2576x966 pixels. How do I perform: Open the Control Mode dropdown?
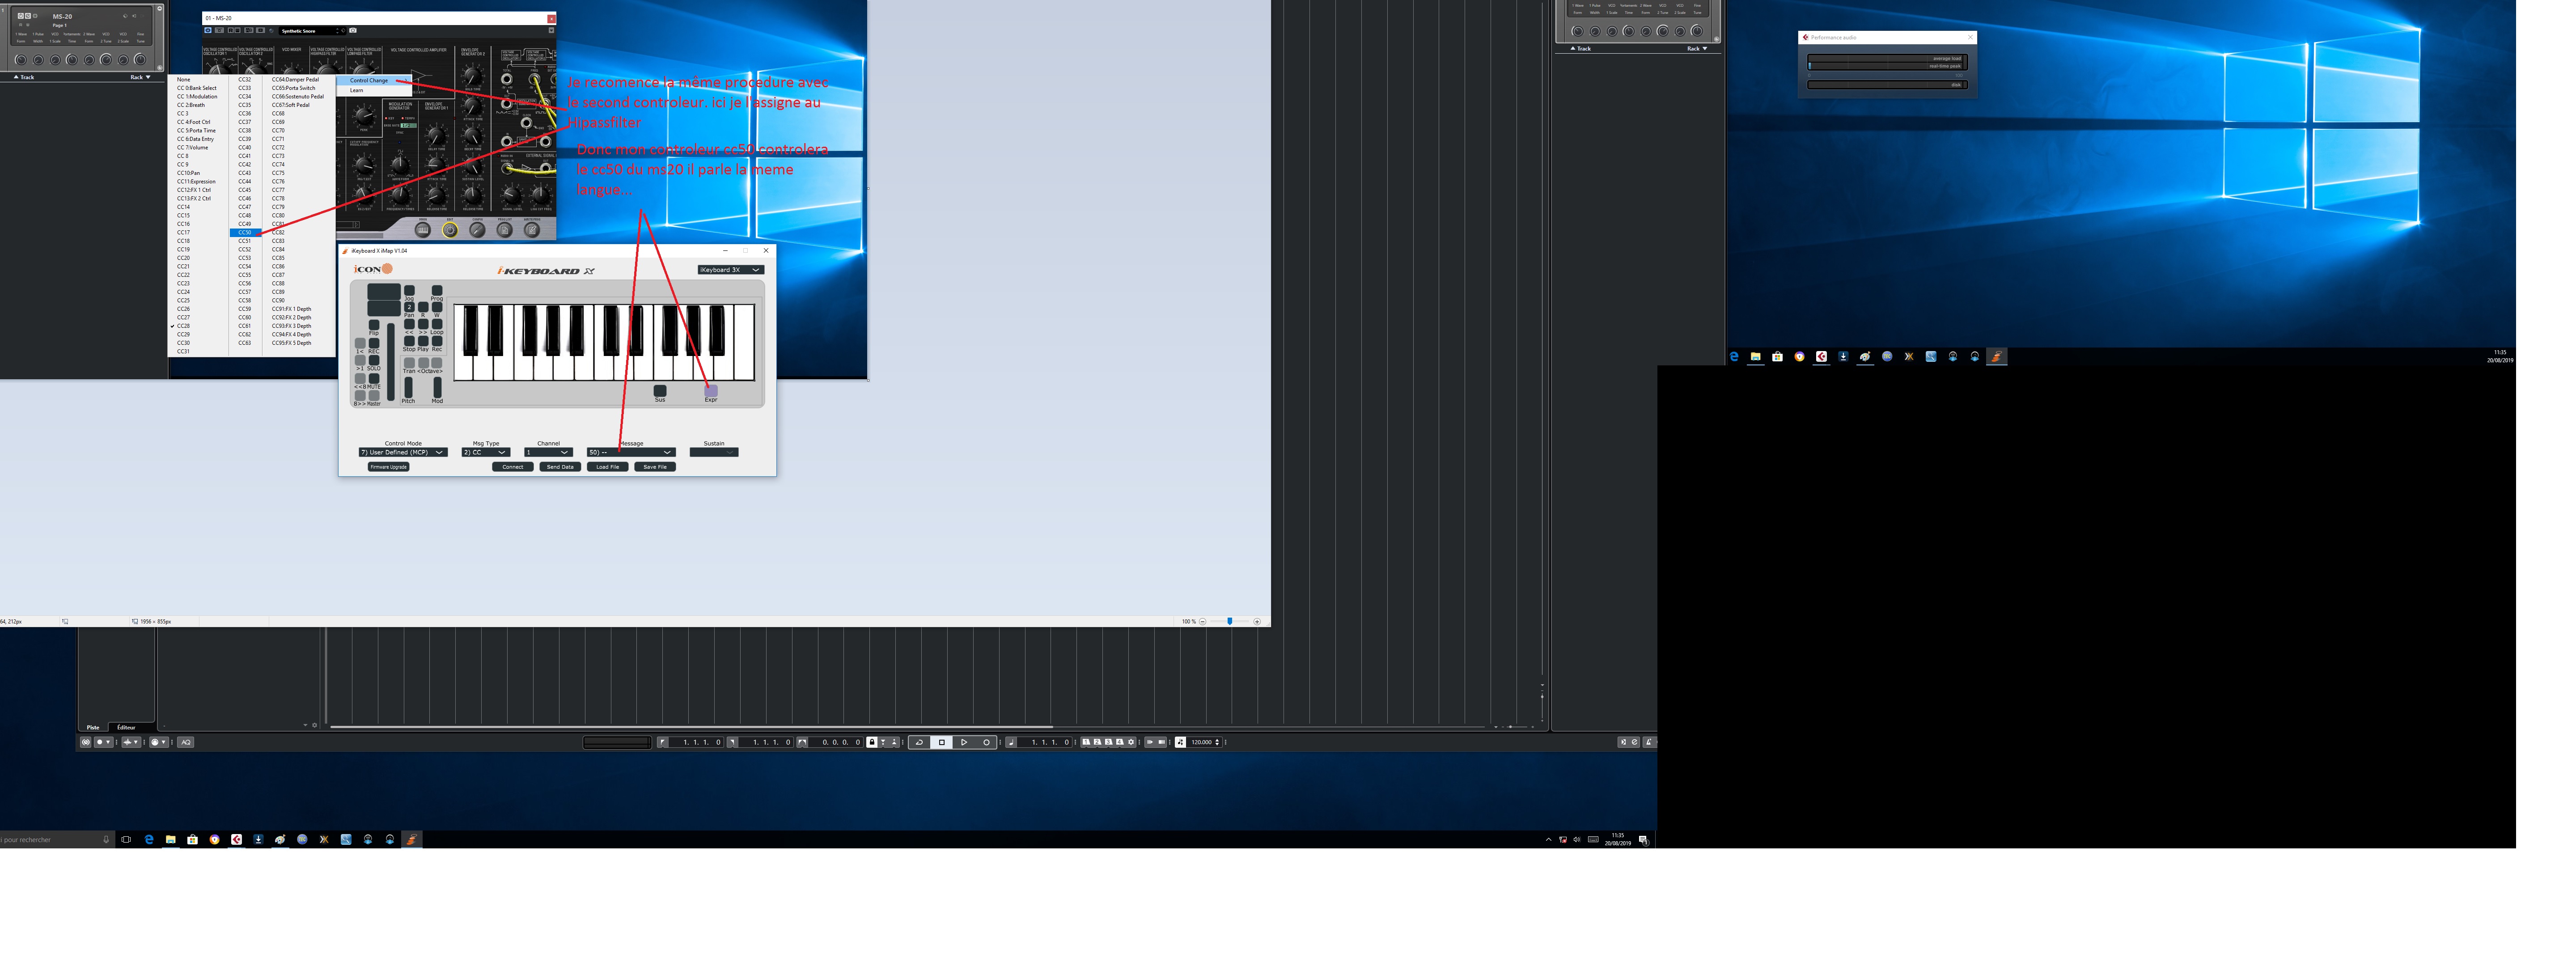[x=402, y=453]
